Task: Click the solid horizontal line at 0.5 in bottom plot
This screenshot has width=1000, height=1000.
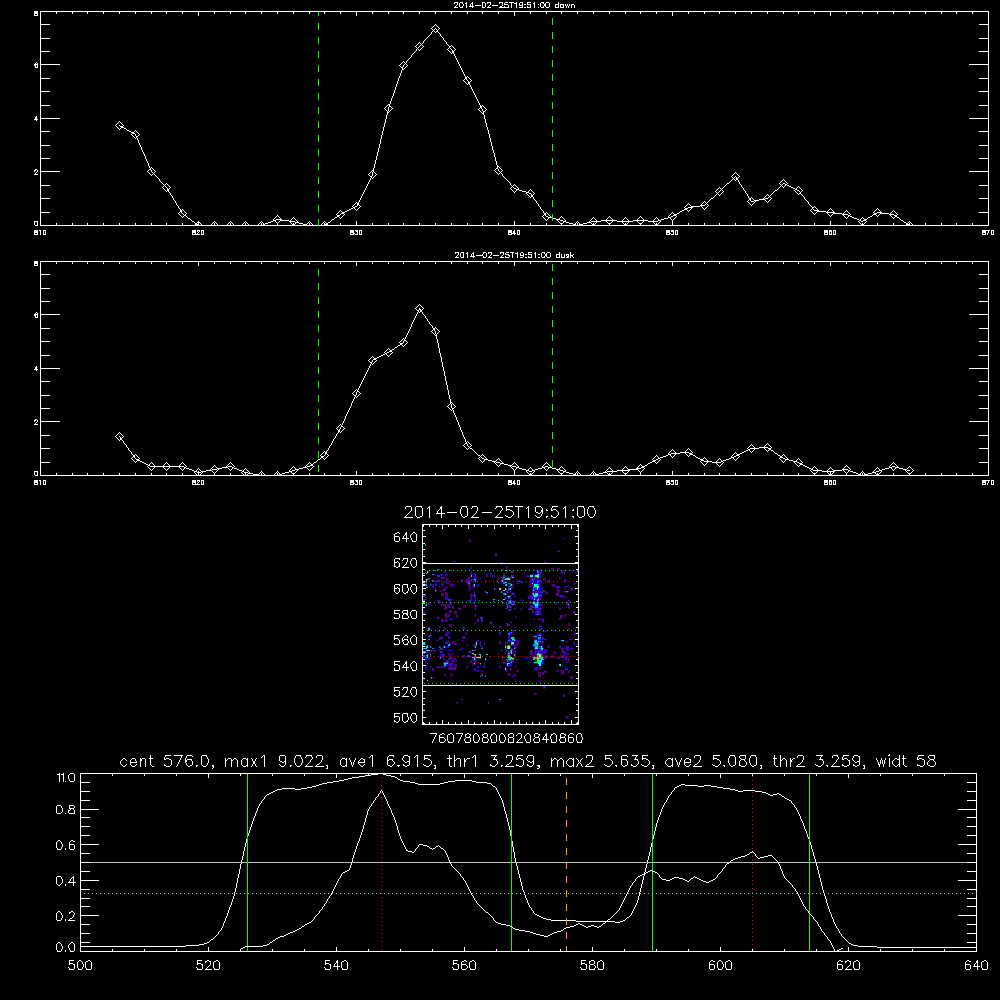Action: click(x=529, y=862)
